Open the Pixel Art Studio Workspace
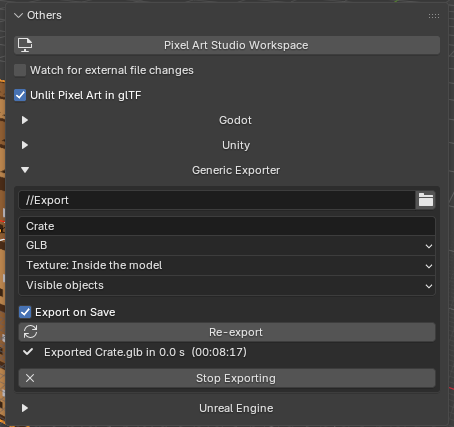The image size is (454, 427). (x=227, y=45)
